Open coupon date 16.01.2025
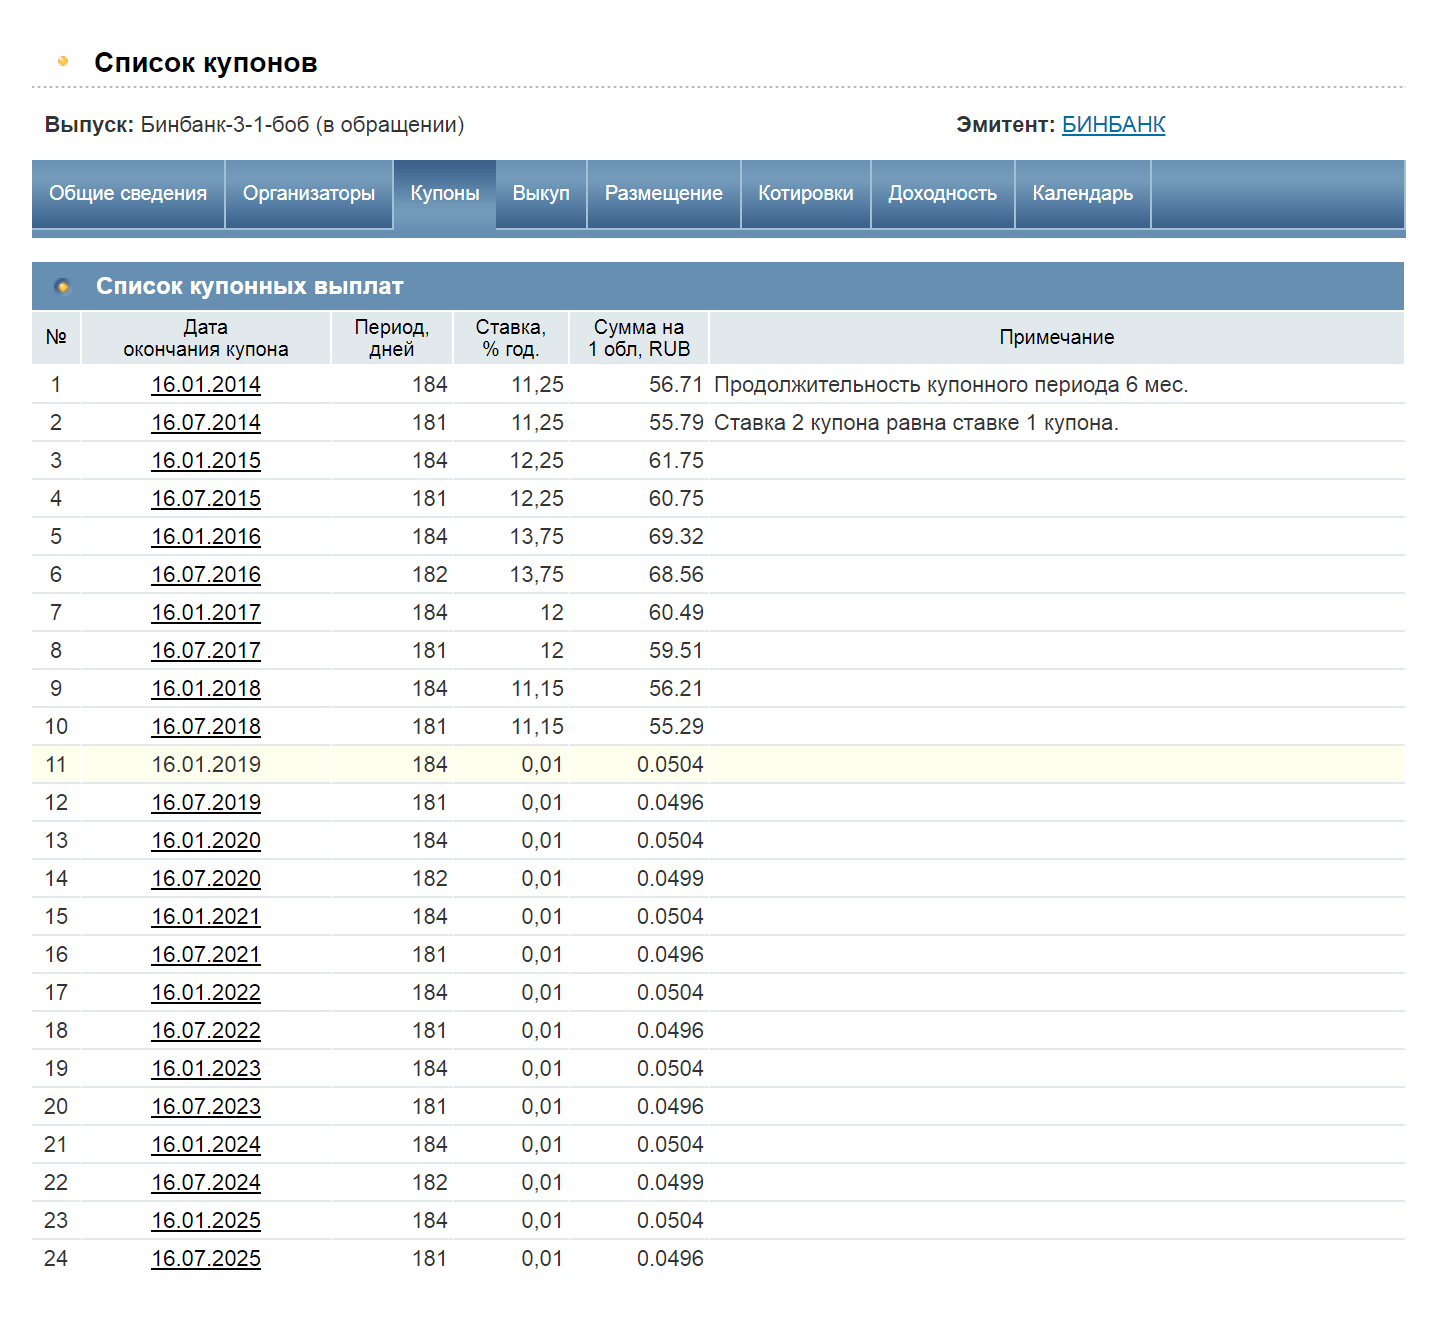 click(x=206, y=1221)
